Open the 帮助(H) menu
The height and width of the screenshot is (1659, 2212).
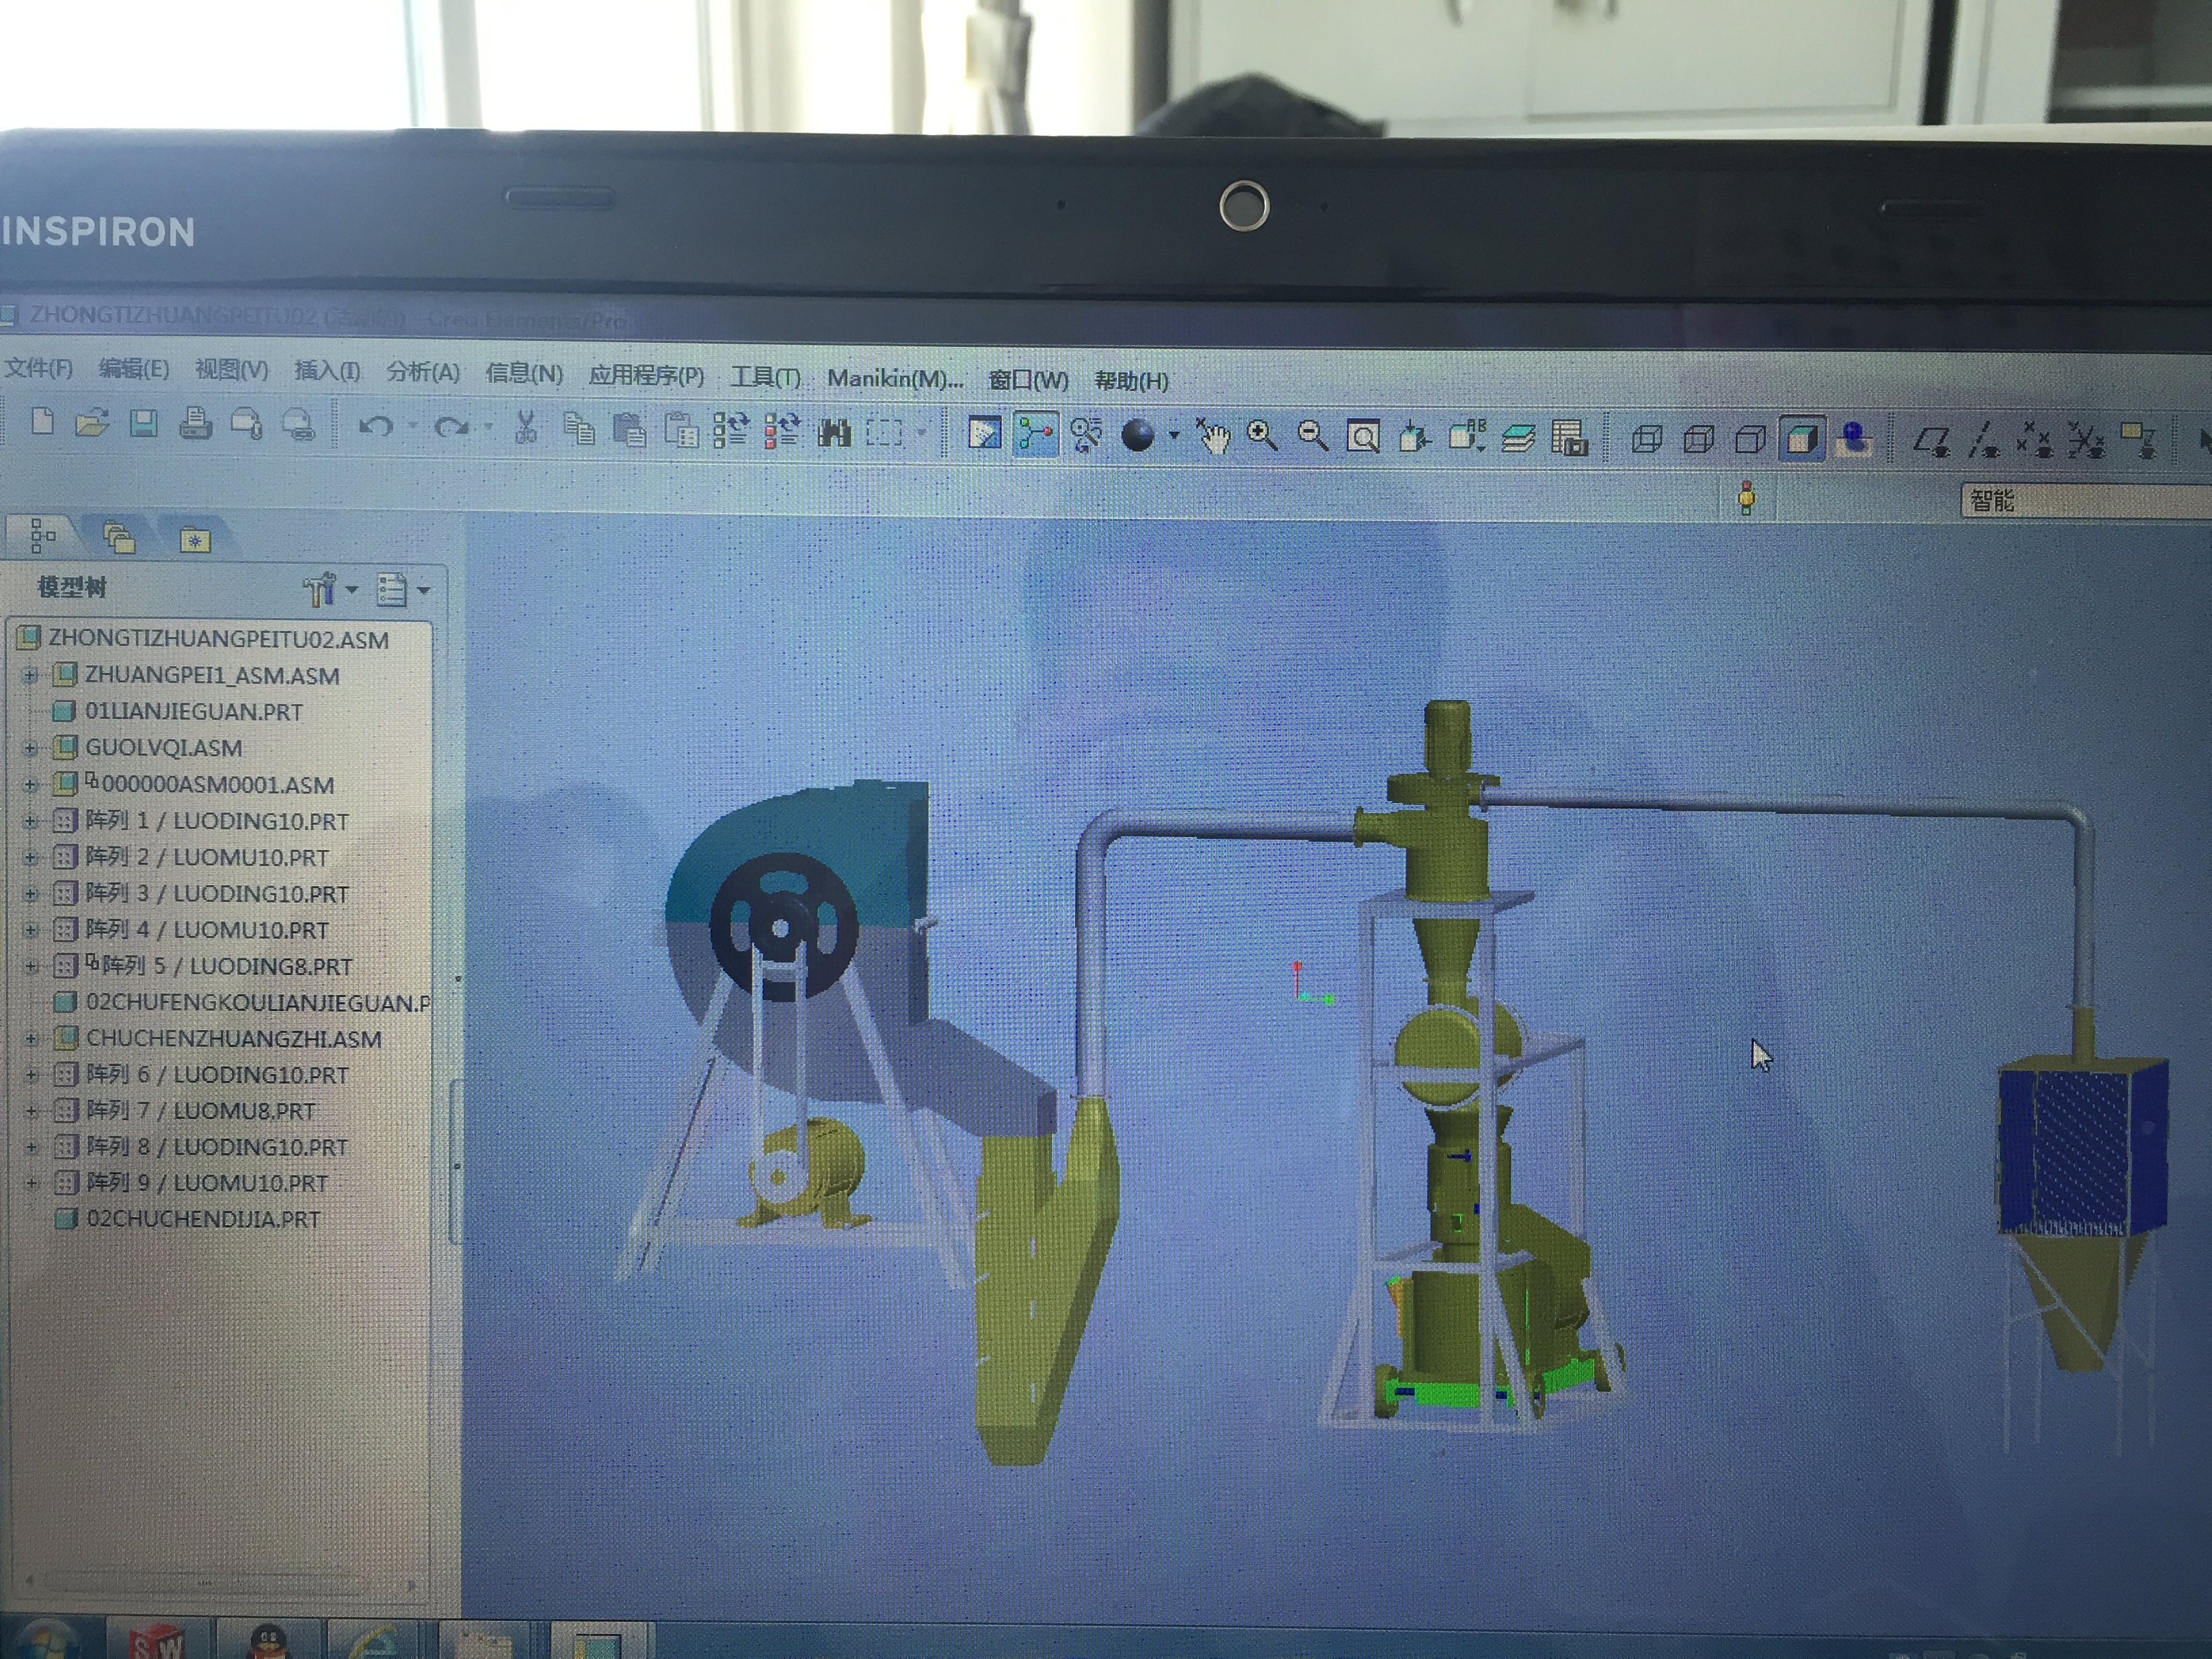click(x=1131, y=381)
